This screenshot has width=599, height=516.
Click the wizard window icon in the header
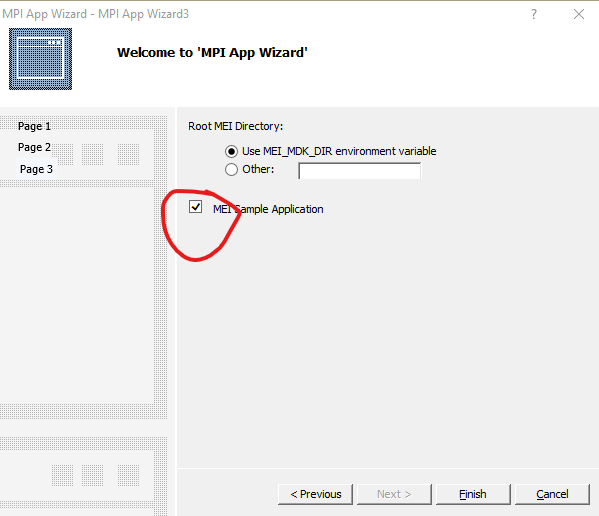coord(40,59)
